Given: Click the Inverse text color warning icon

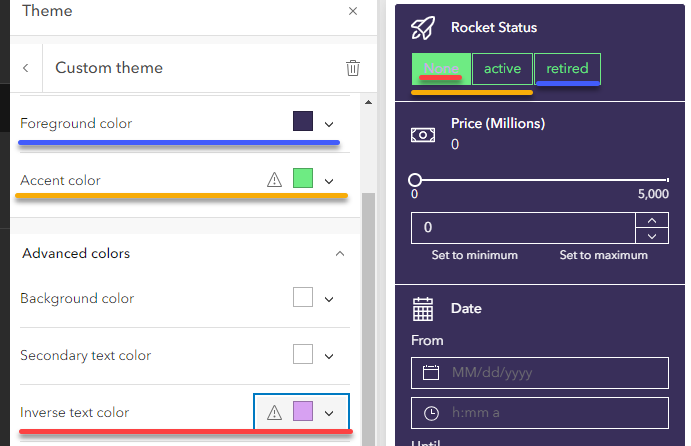Looking at the screenshot, I should pos(274,412).
